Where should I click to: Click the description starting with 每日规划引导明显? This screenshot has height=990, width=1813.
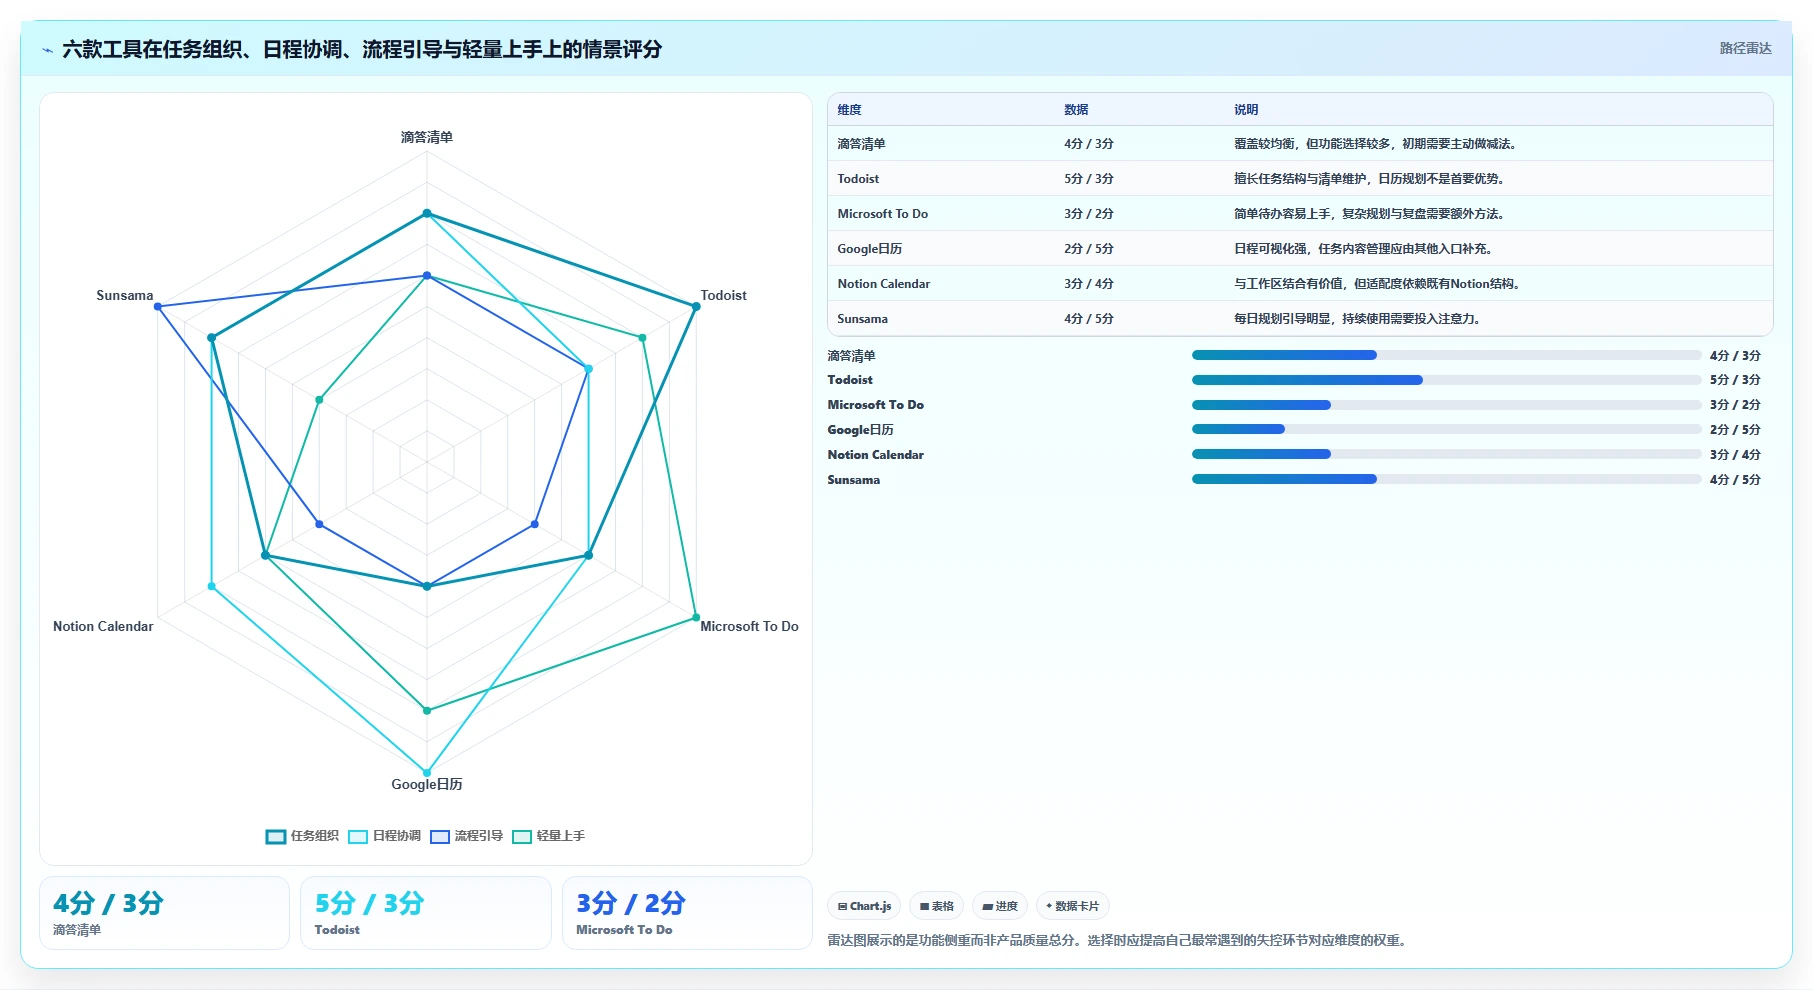(1359, 319)
